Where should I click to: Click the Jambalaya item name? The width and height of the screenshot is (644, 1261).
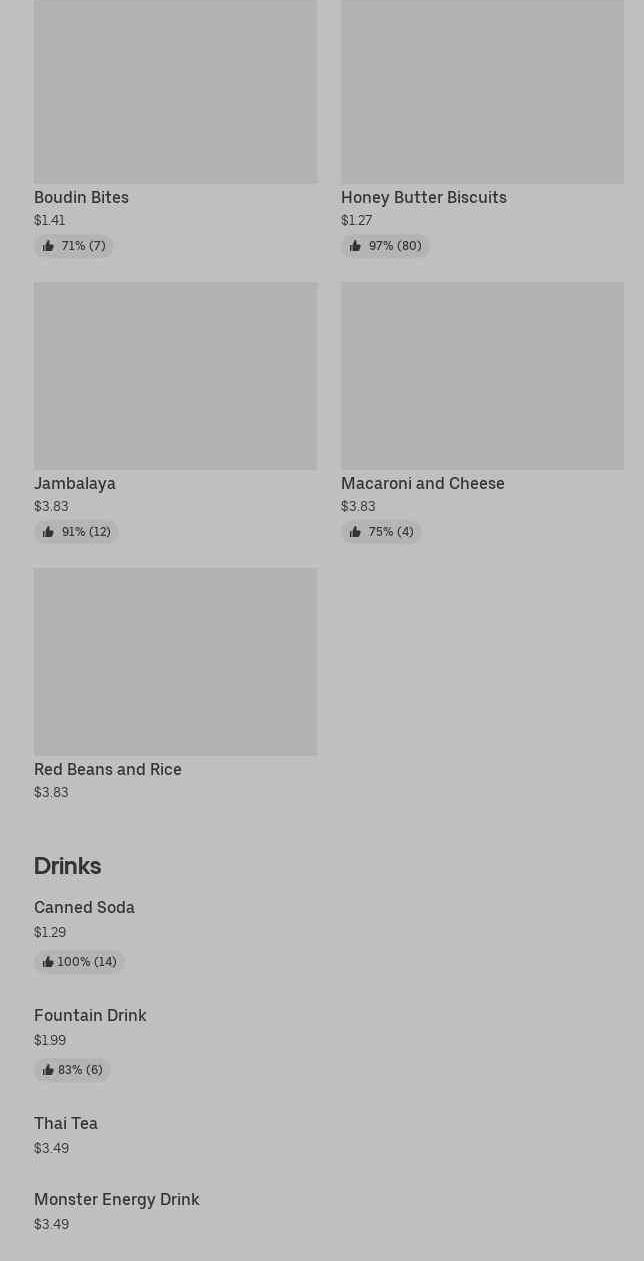click(x=75, y=483)
